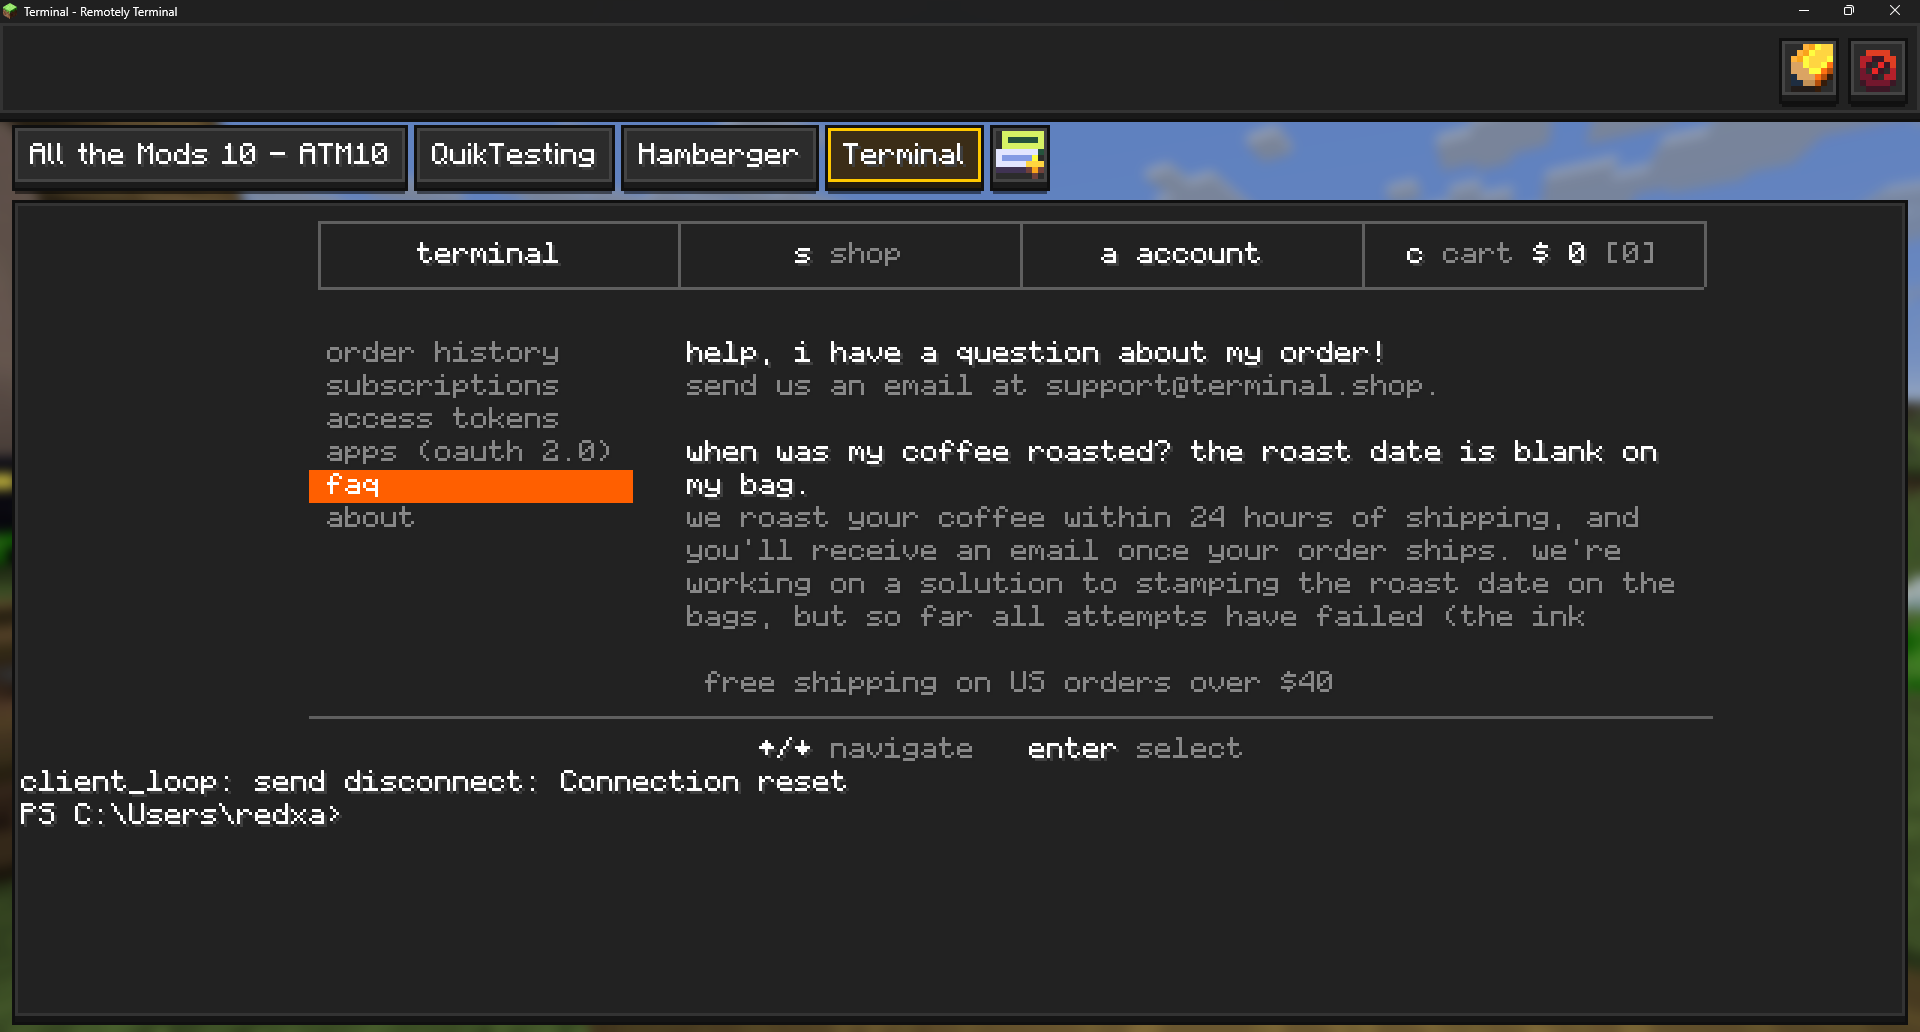Open apps (oauth 2.0) entry
1920x1032 pixels.
coord(468,452)
